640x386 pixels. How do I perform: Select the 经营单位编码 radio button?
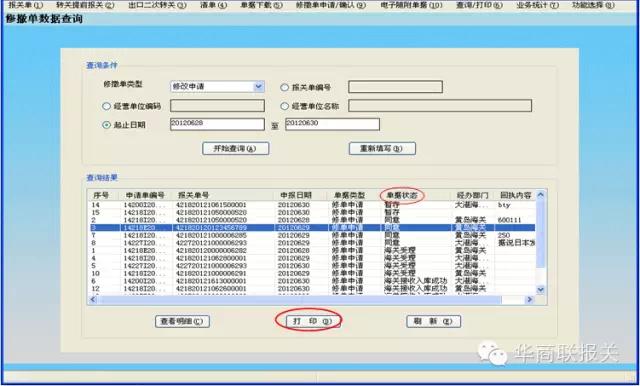click(106, 106)
